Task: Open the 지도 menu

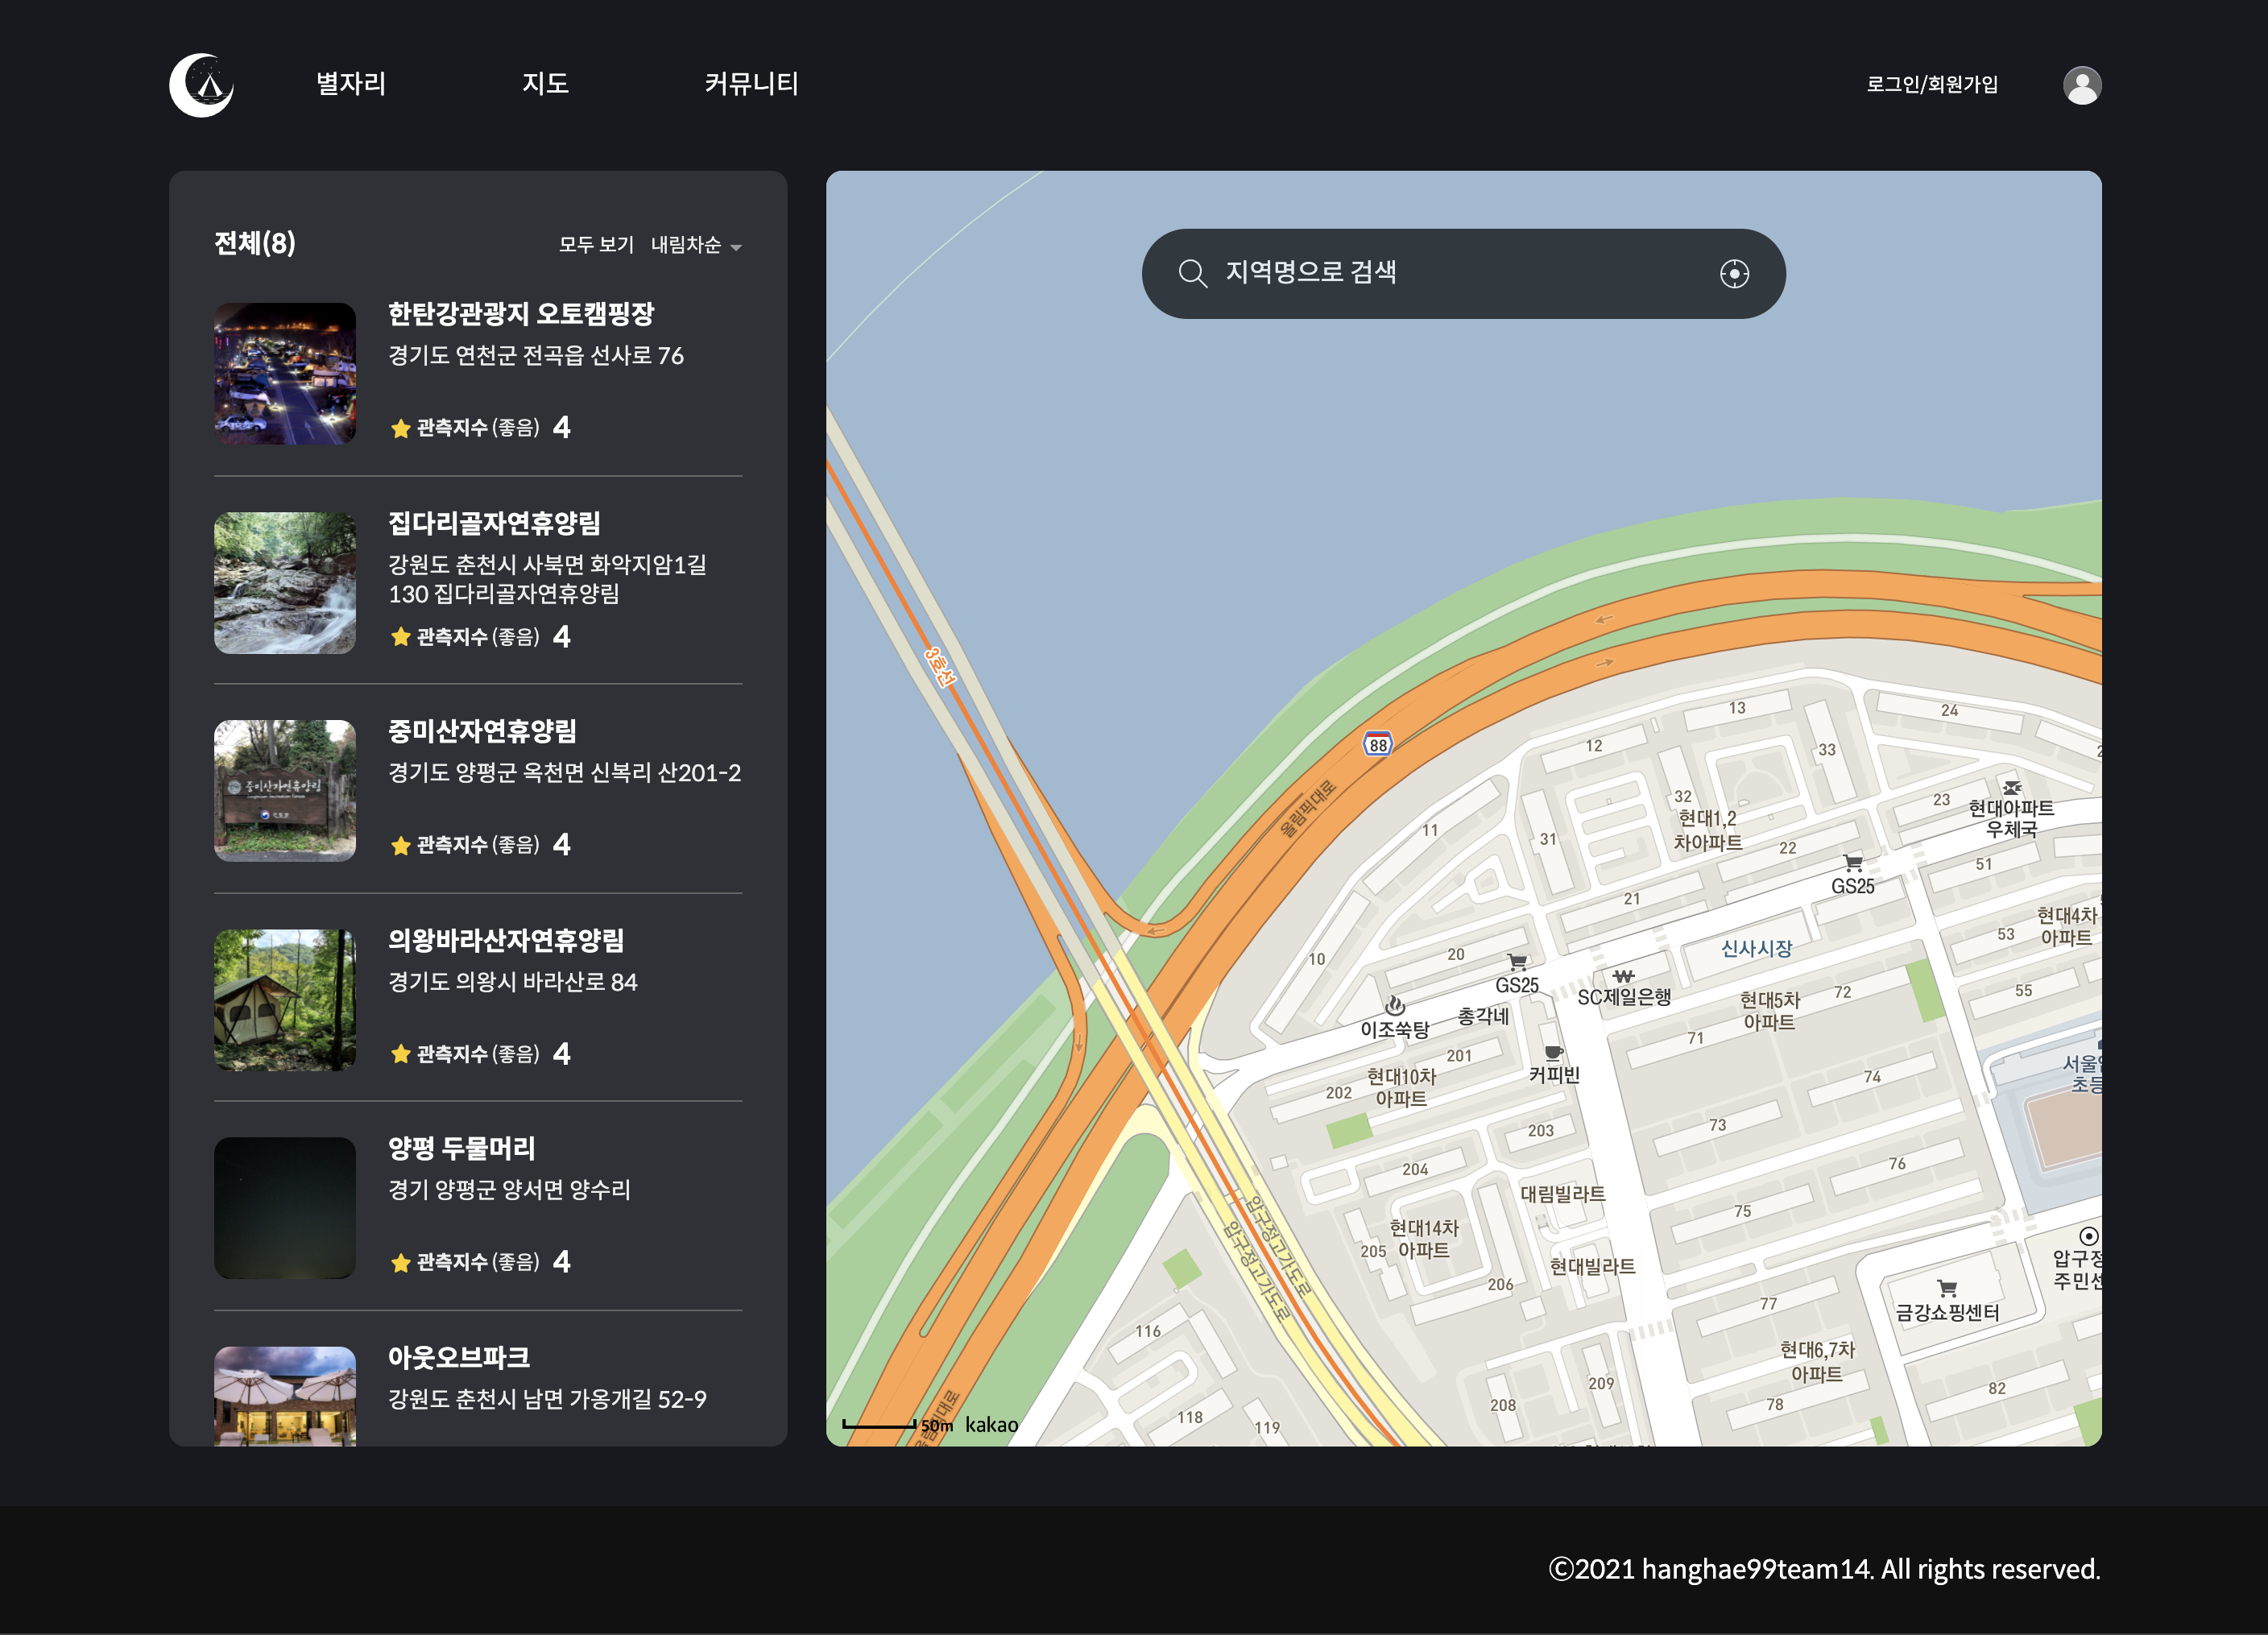Action: point(545,84)
